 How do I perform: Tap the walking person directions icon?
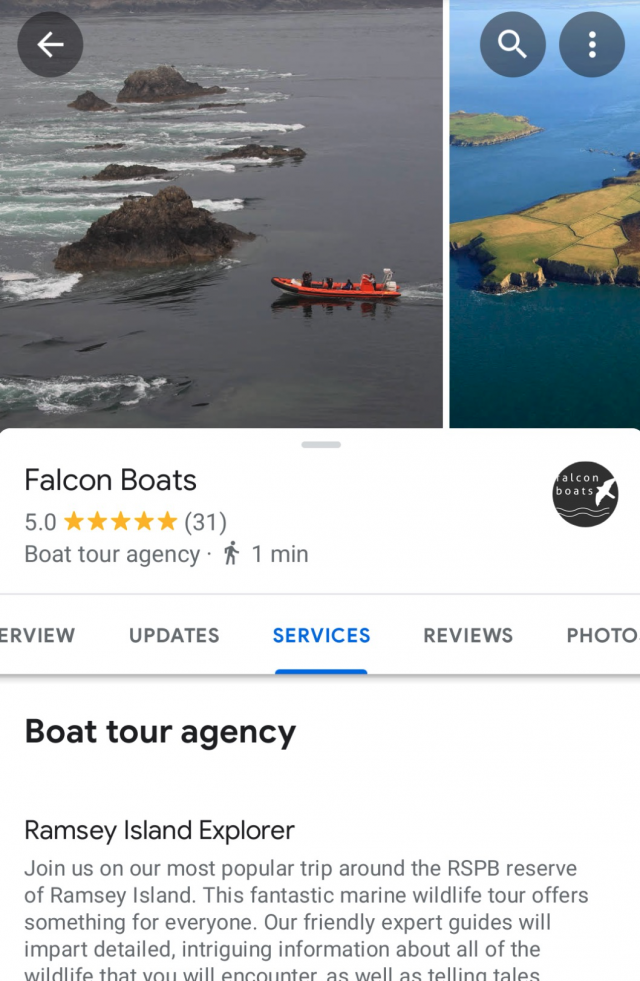point(232,554)
